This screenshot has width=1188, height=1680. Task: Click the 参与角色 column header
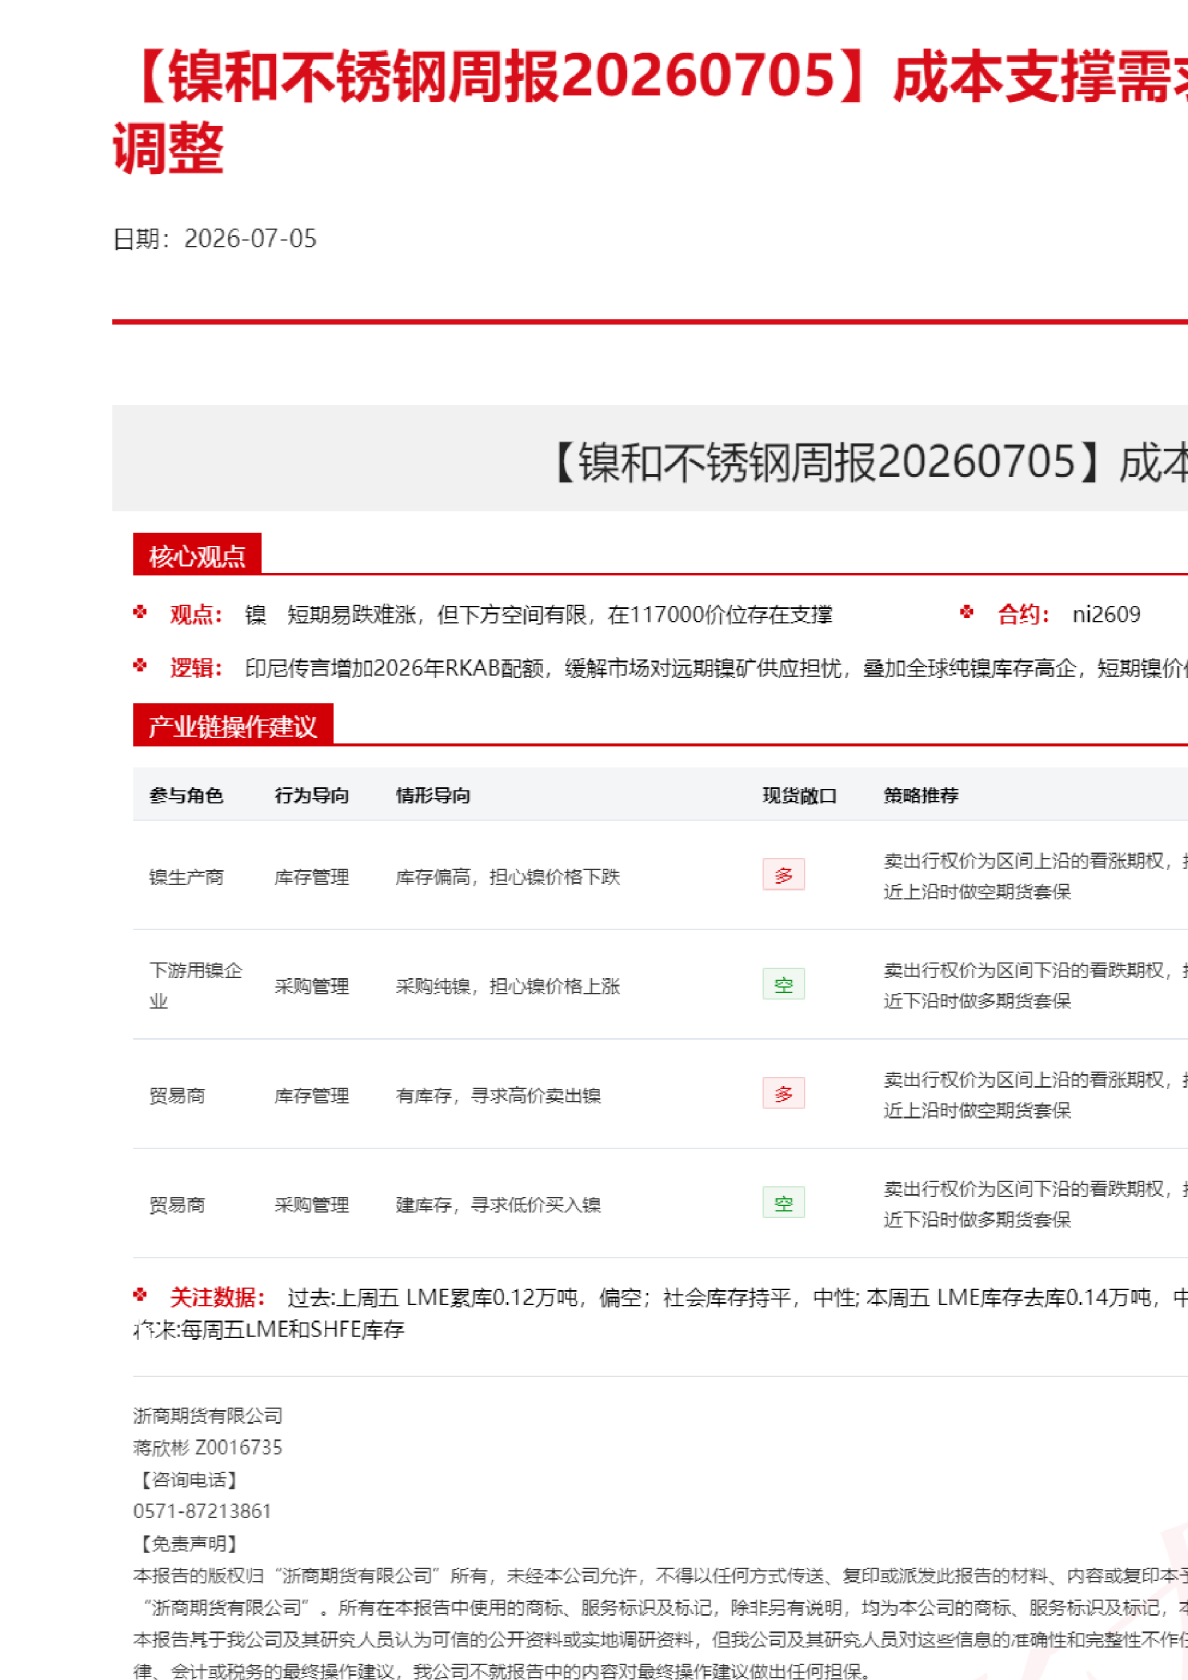[x=186, y=795]
